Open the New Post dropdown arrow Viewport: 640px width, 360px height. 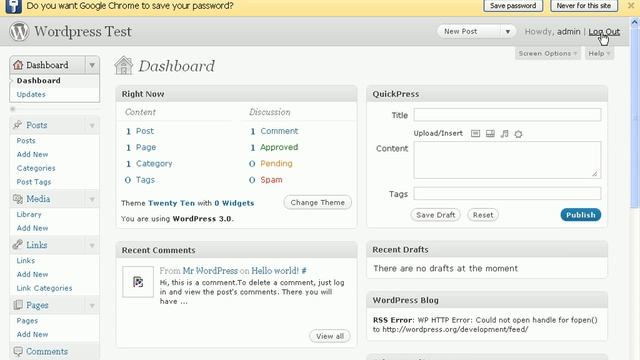508,31
